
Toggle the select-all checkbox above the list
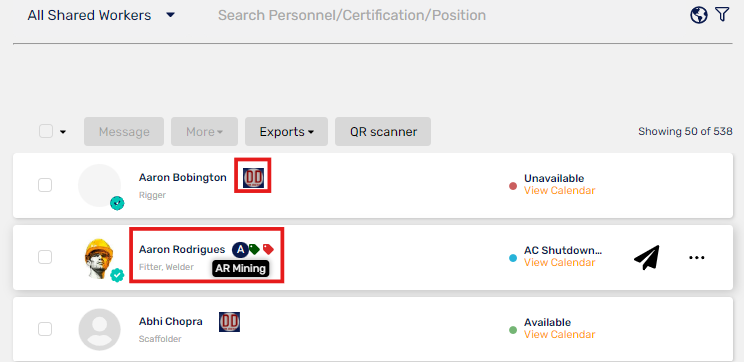tap(46, 131)
